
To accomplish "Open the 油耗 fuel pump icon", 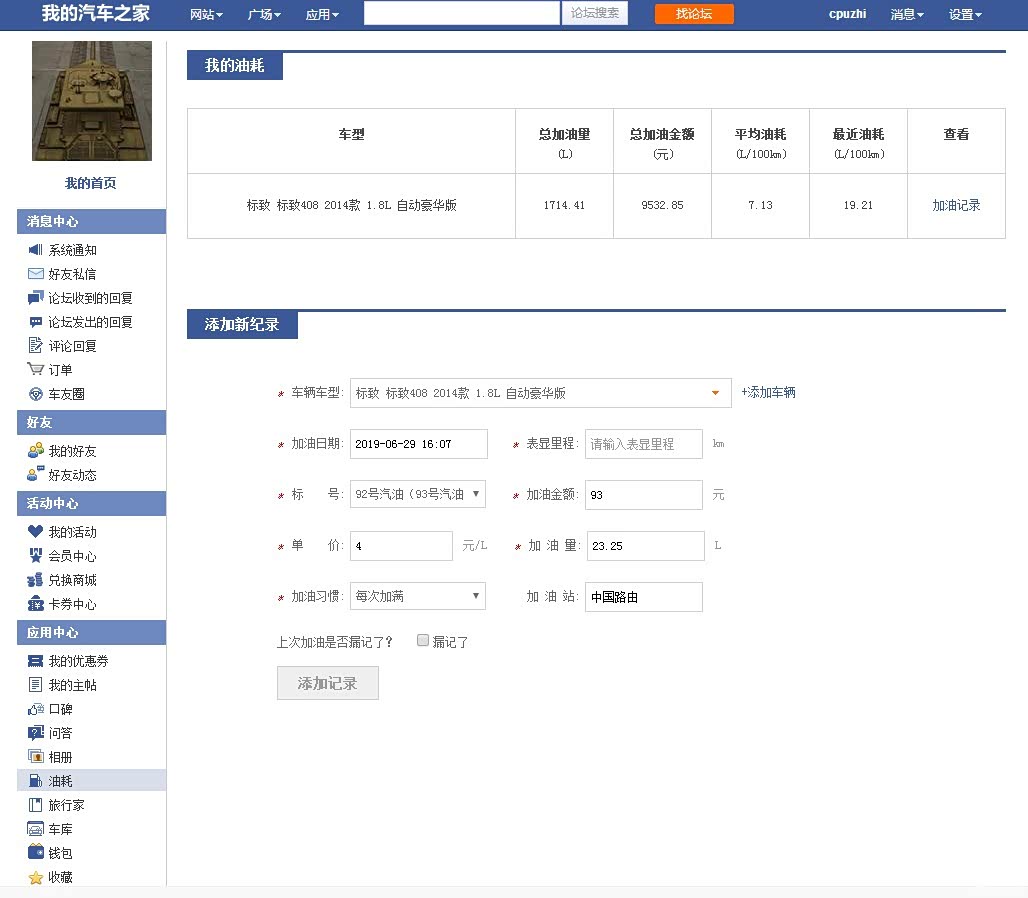I will click(35, 781).
